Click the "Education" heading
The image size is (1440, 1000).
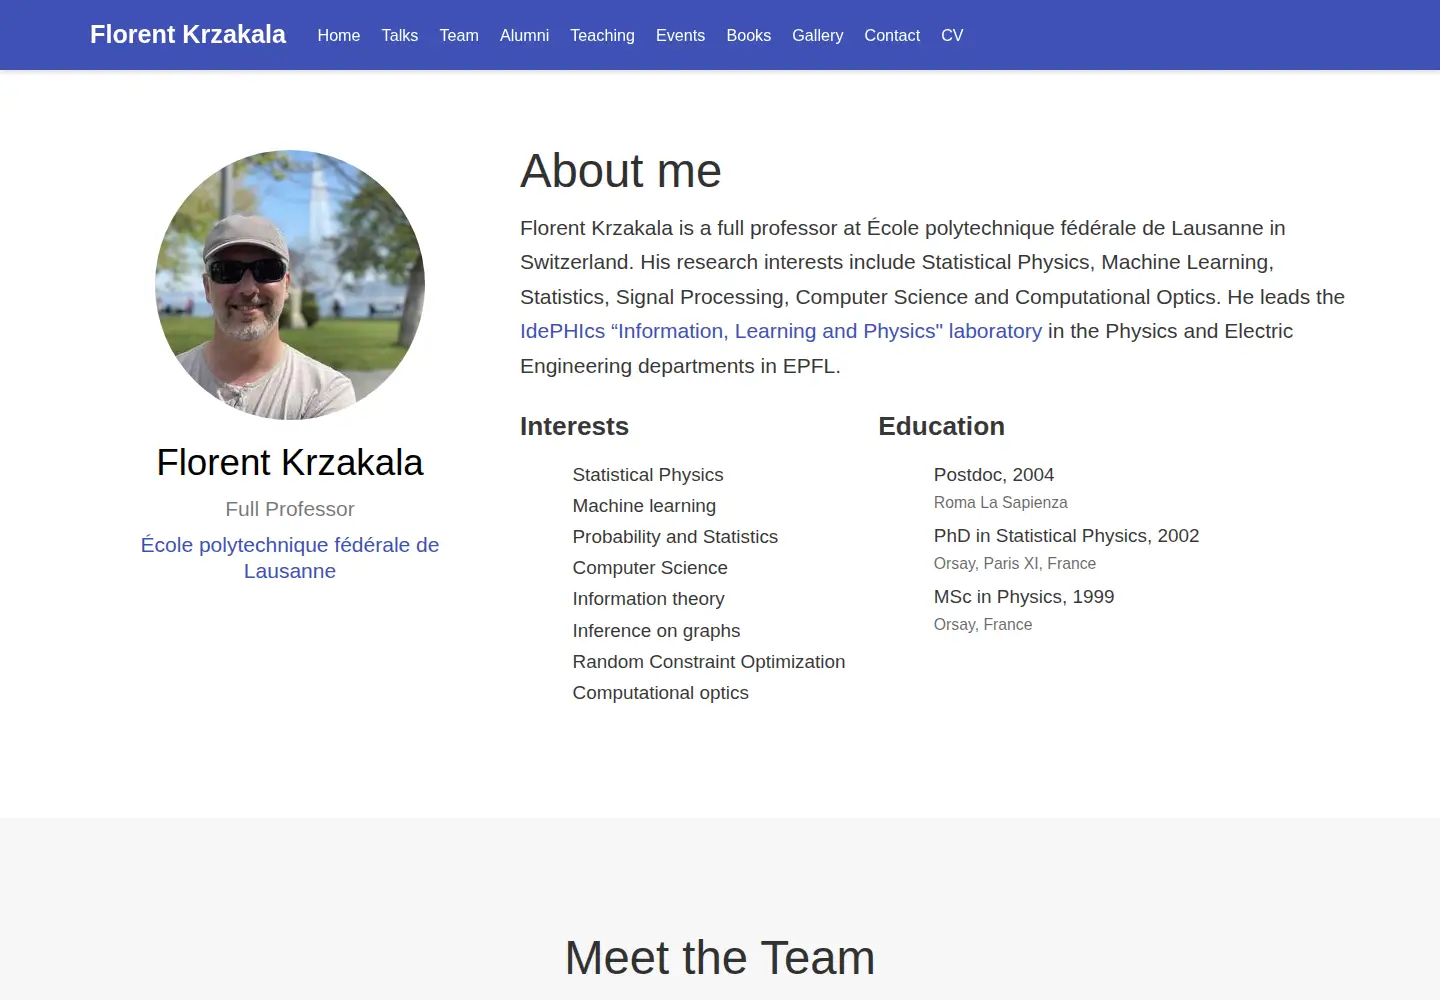point(942,426)
